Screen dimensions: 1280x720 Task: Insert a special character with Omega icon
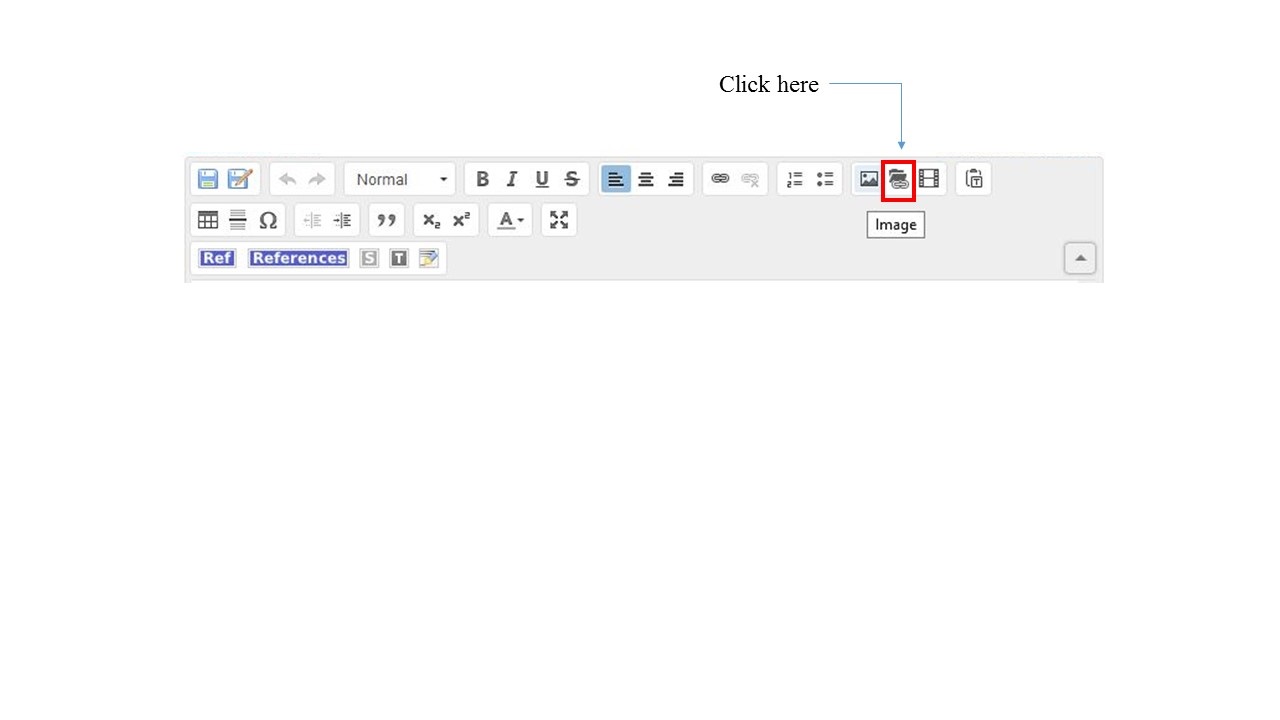[x=268, y=220]
